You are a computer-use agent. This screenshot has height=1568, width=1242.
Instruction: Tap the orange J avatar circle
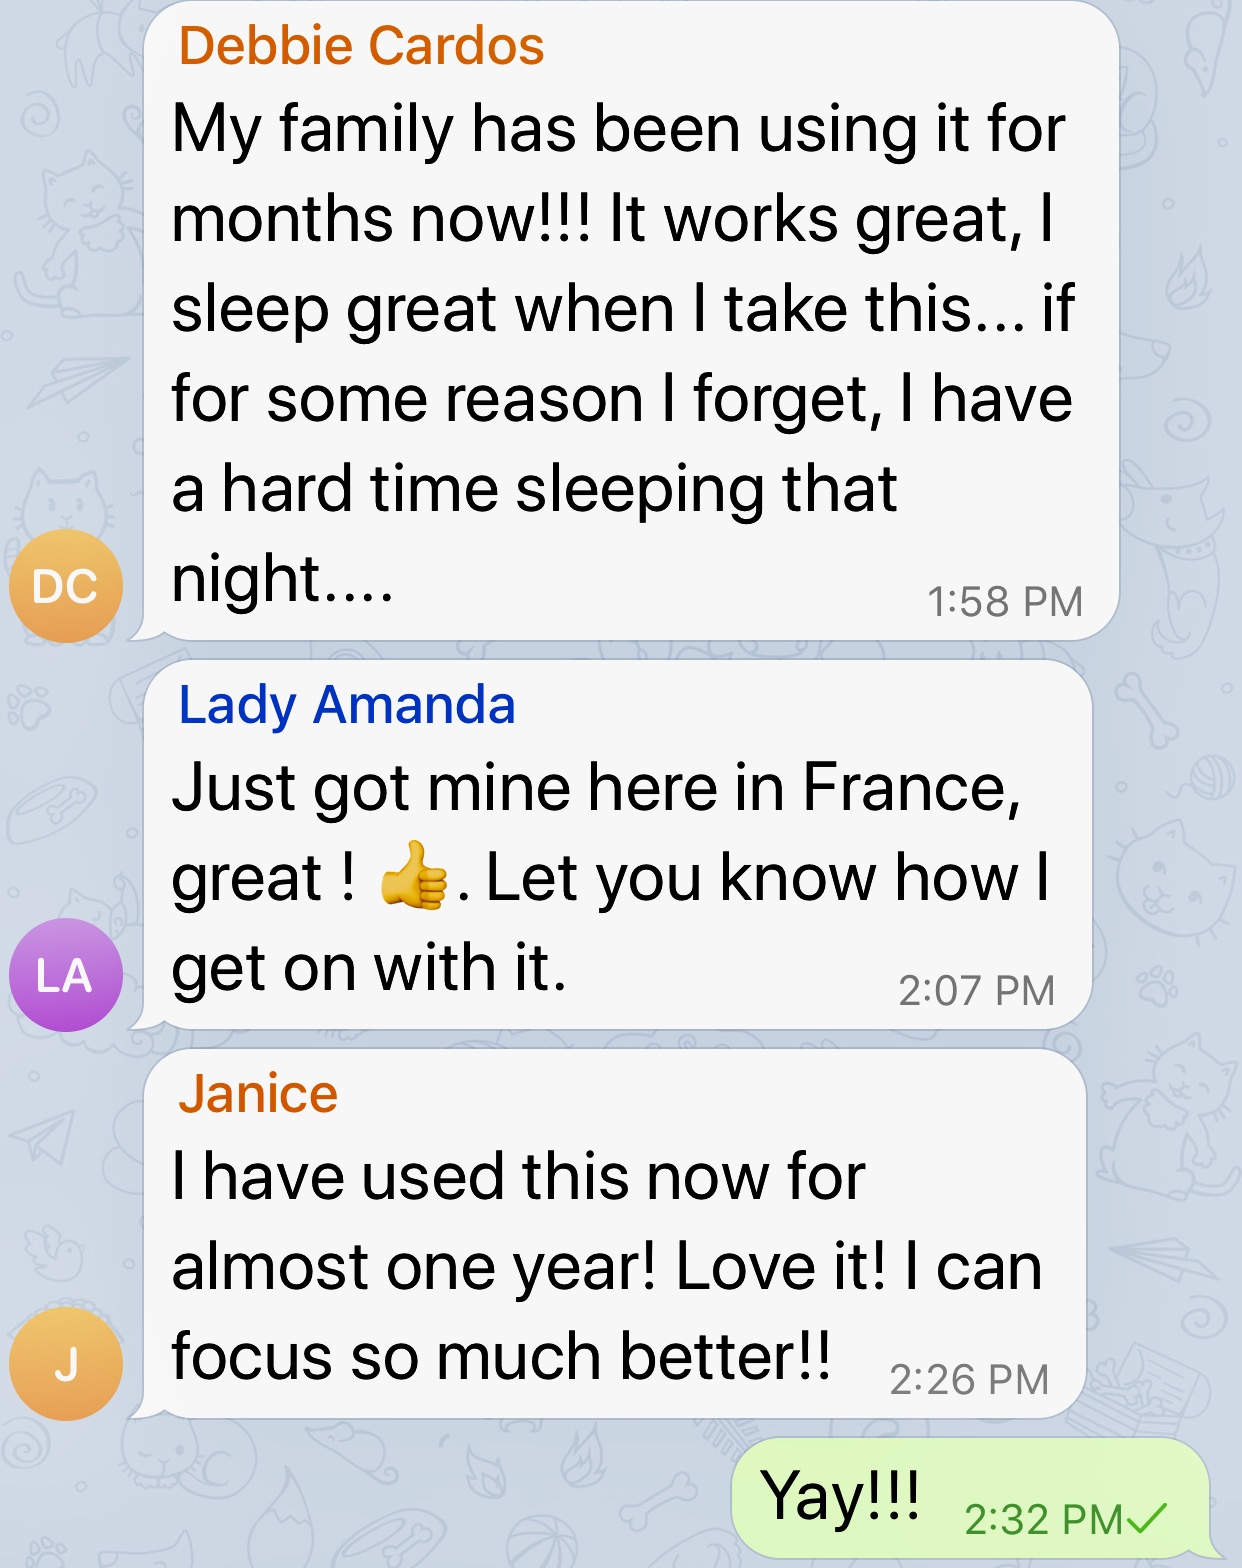[x=65, y=1363]
